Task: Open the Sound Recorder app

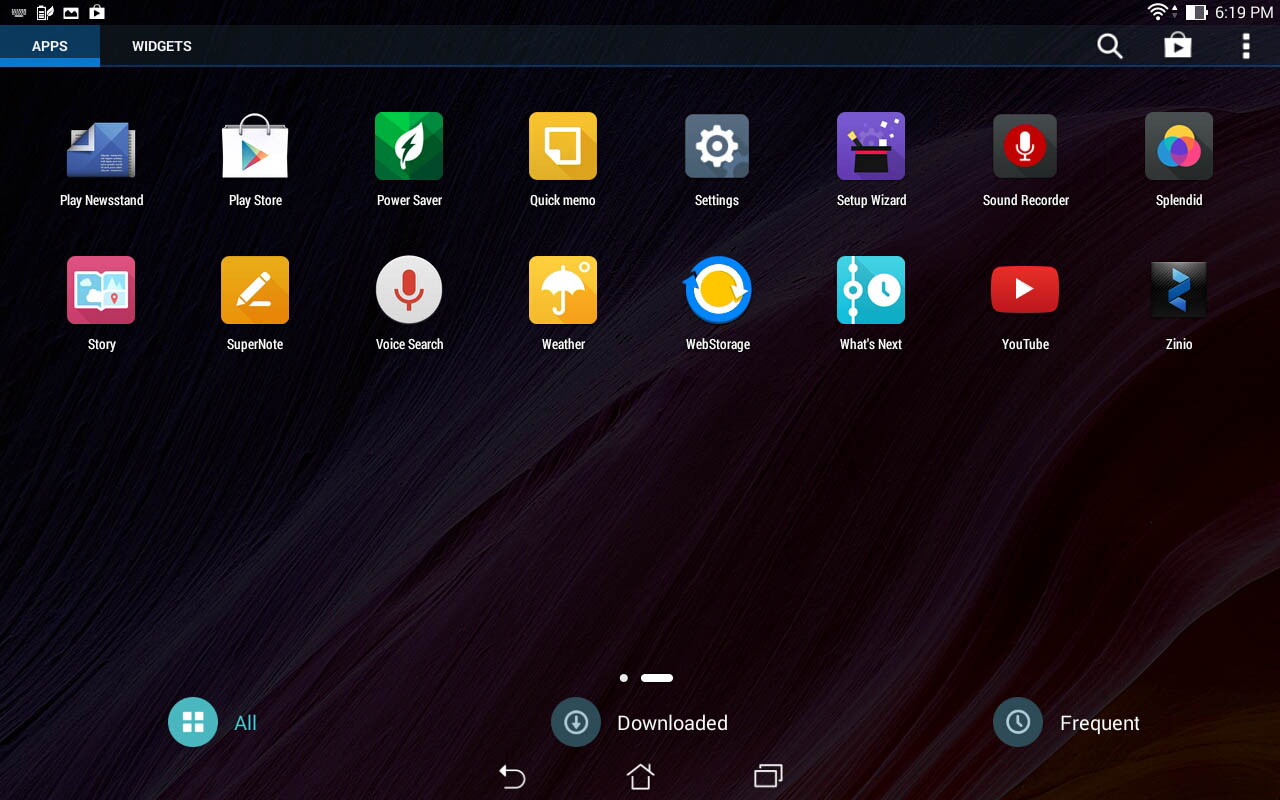Action: 1025,160
